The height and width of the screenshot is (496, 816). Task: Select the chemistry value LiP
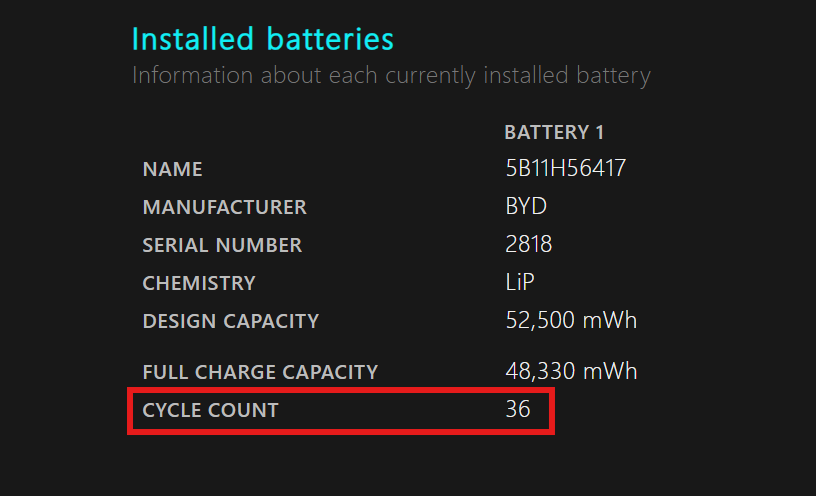pos(522,283)
